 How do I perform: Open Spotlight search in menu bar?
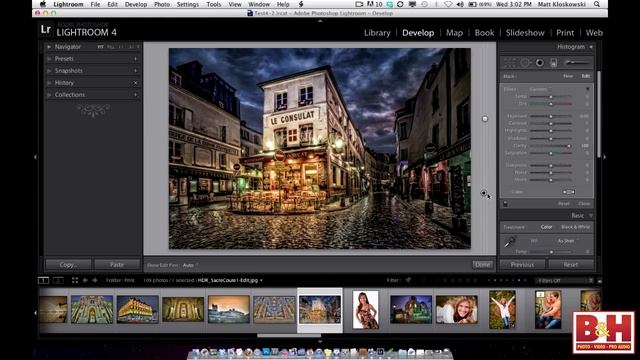tap(597, 4)
